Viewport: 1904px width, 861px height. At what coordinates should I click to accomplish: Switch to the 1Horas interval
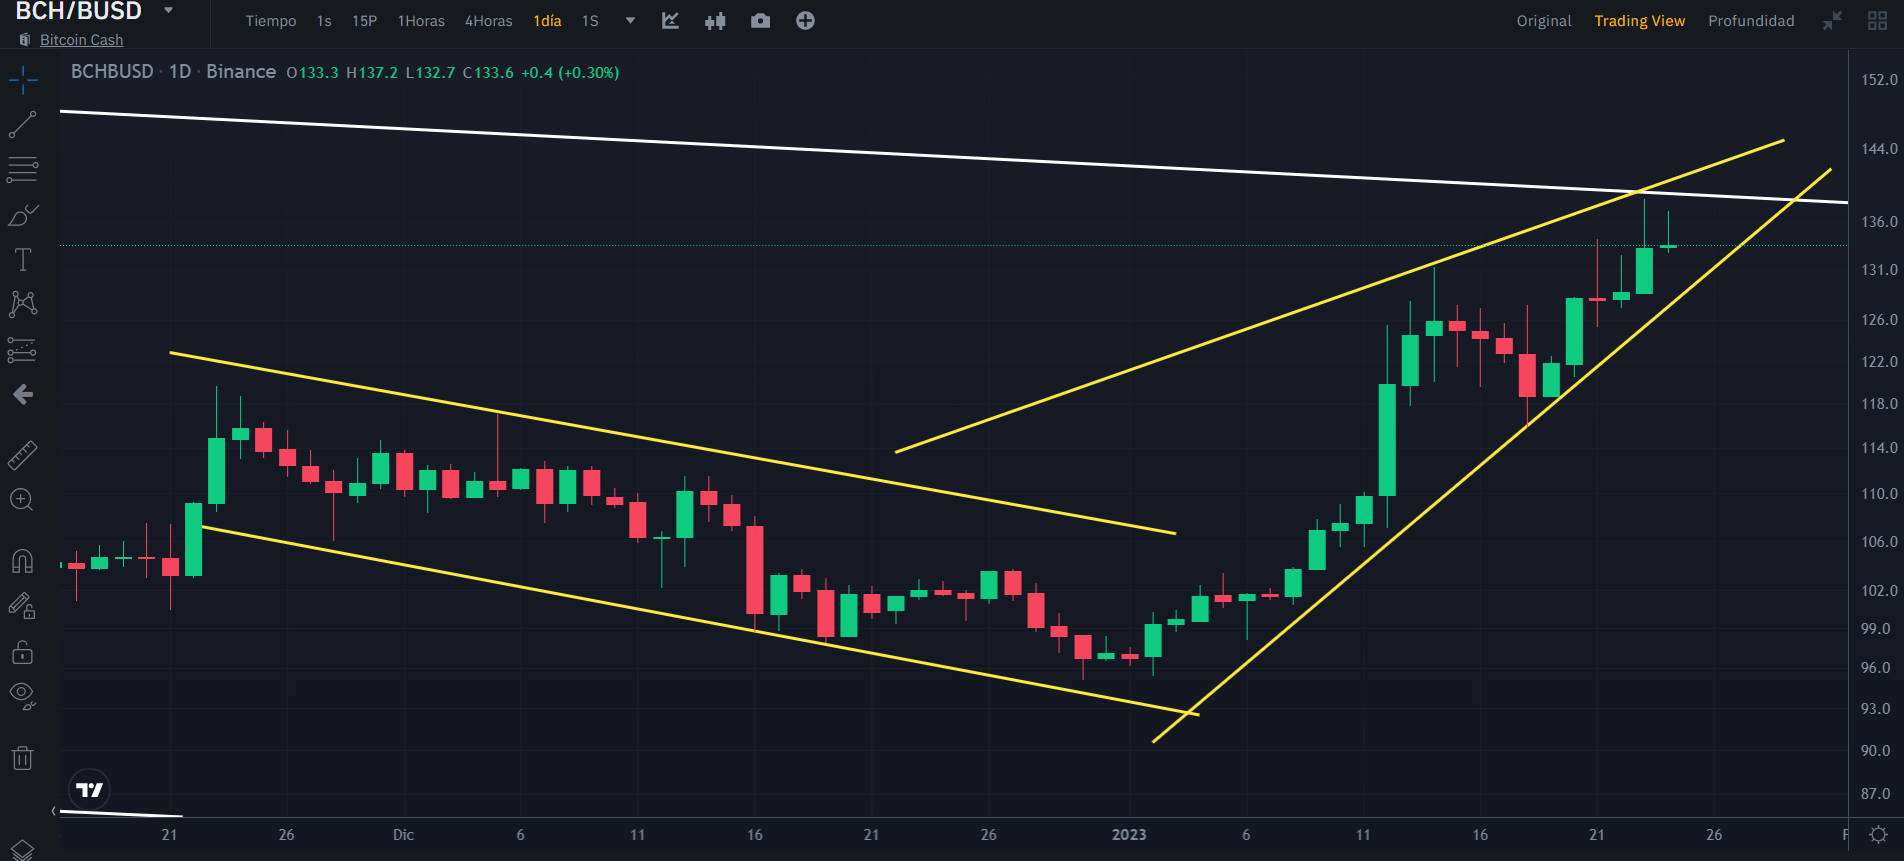tap(421, 21)
